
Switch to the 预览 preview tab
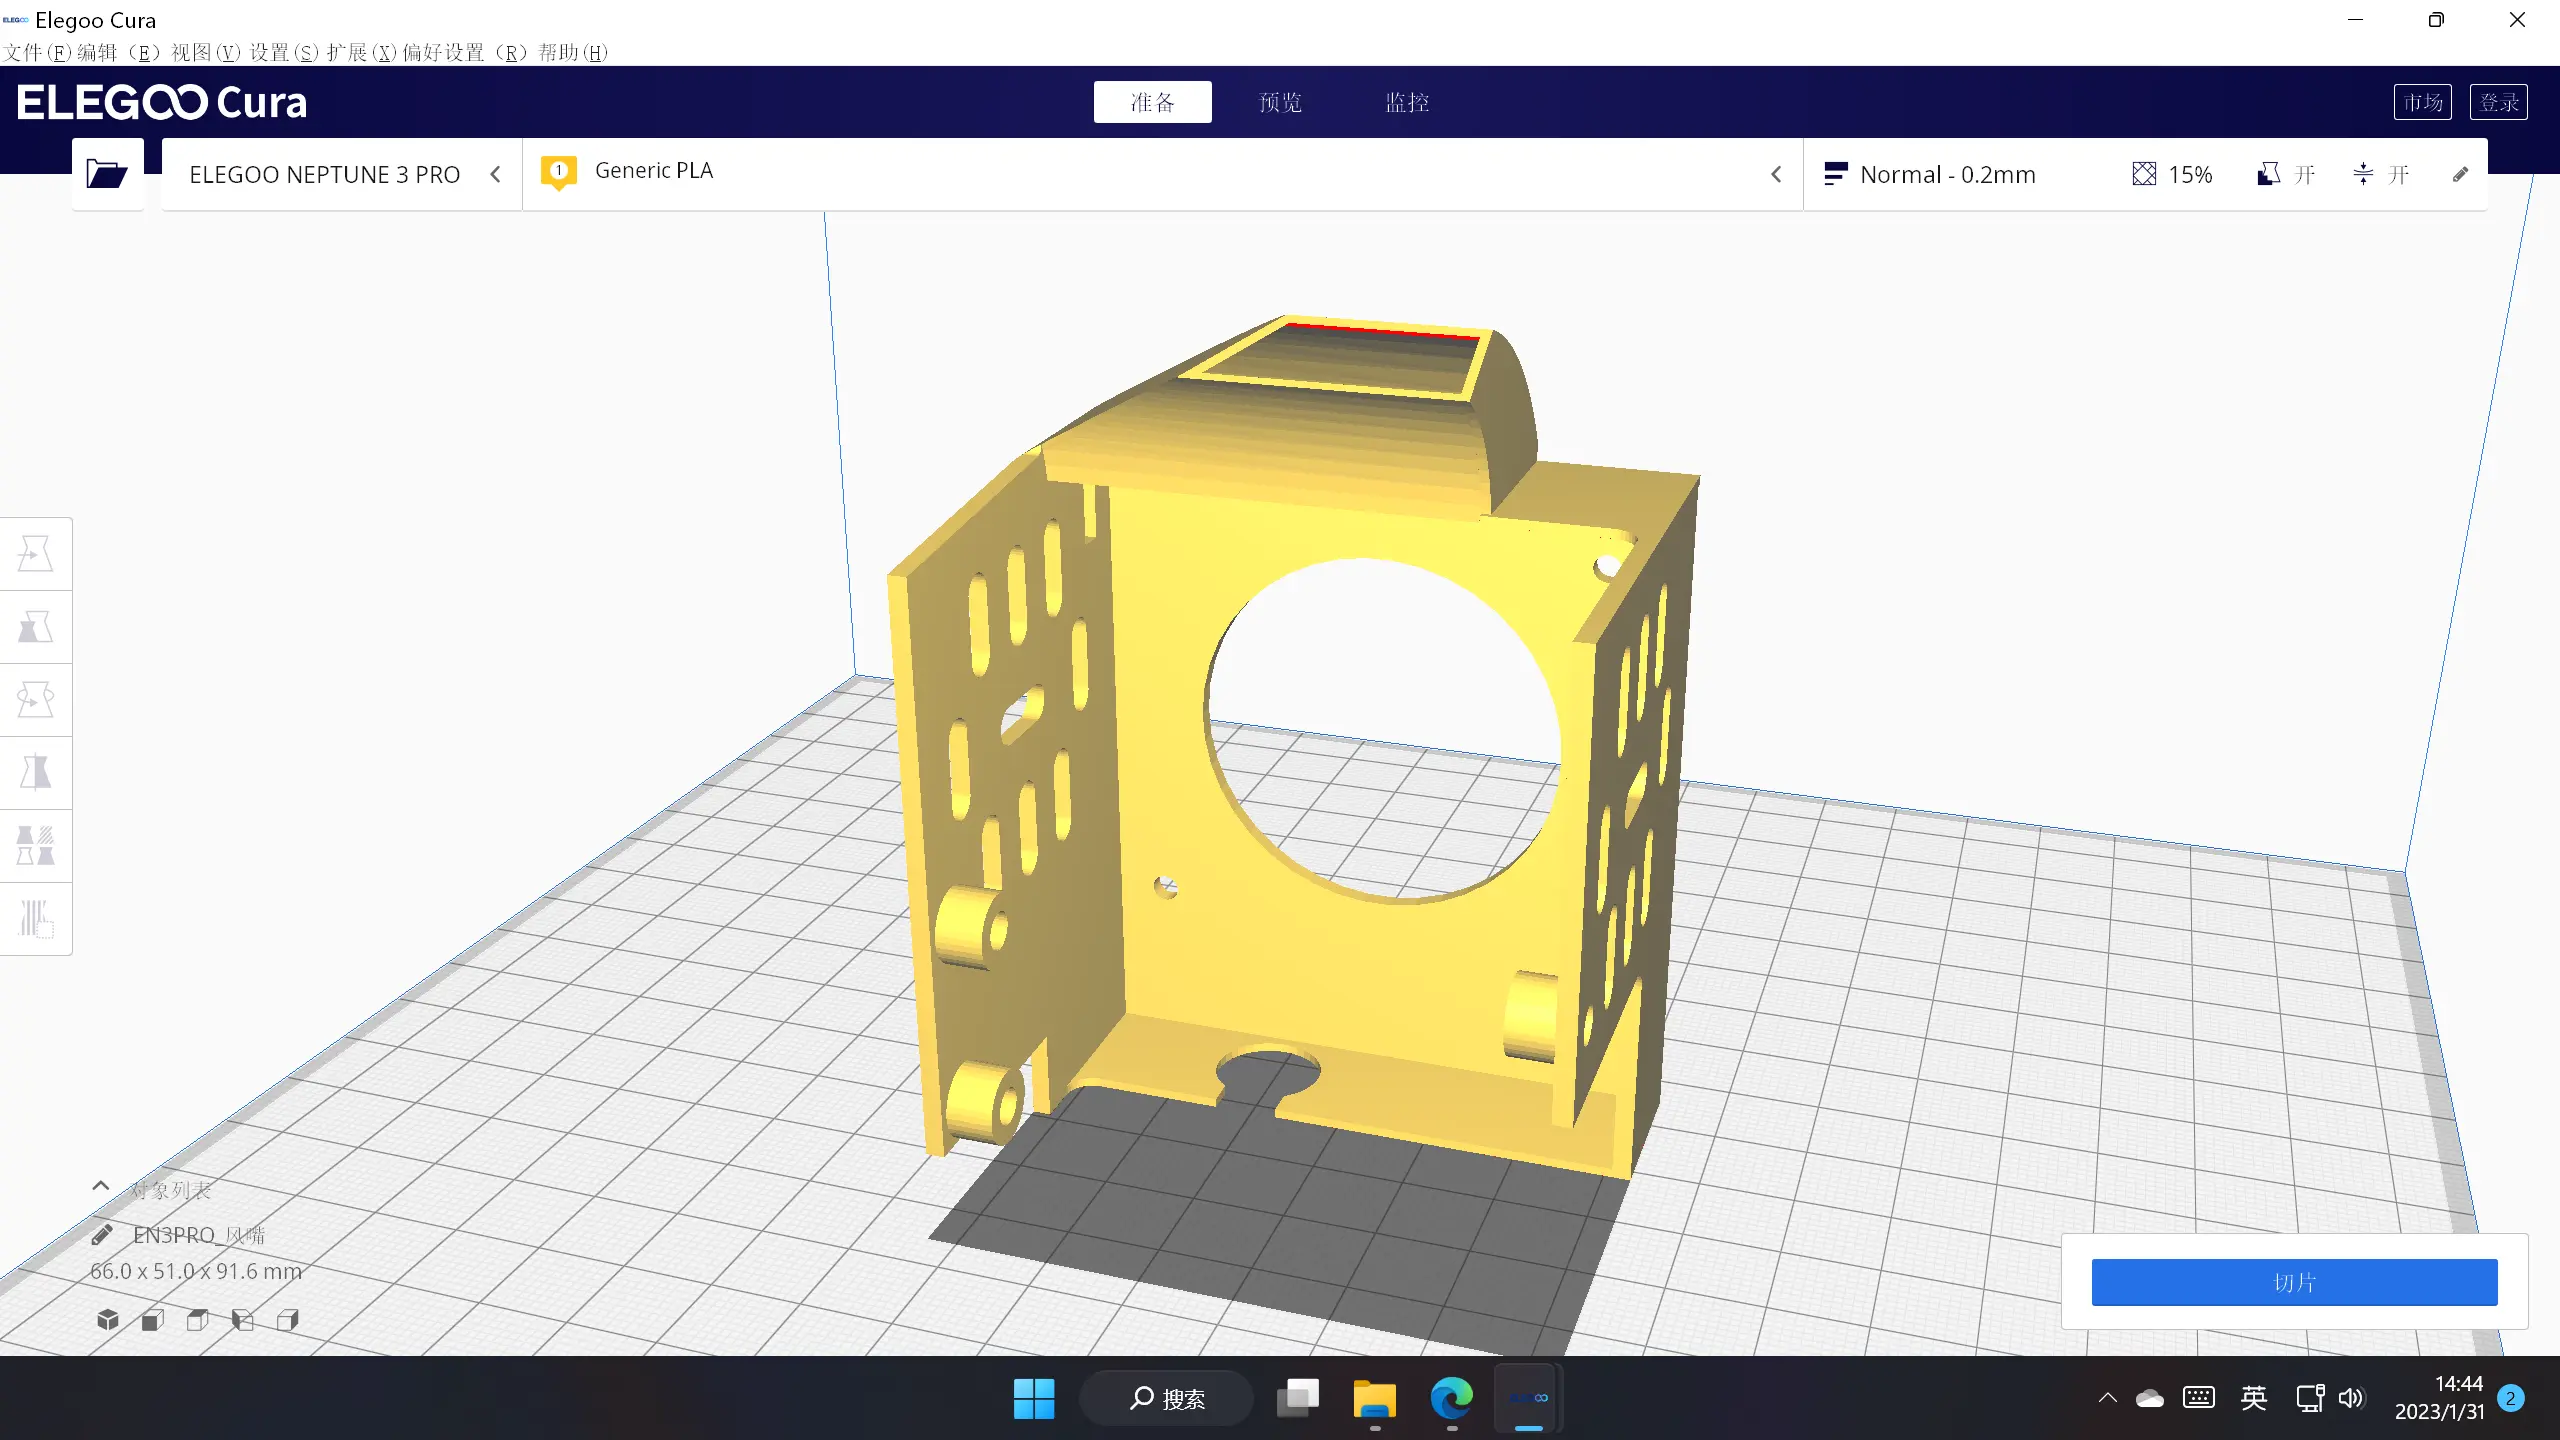pyautogui.click(x=1280, y=102)
